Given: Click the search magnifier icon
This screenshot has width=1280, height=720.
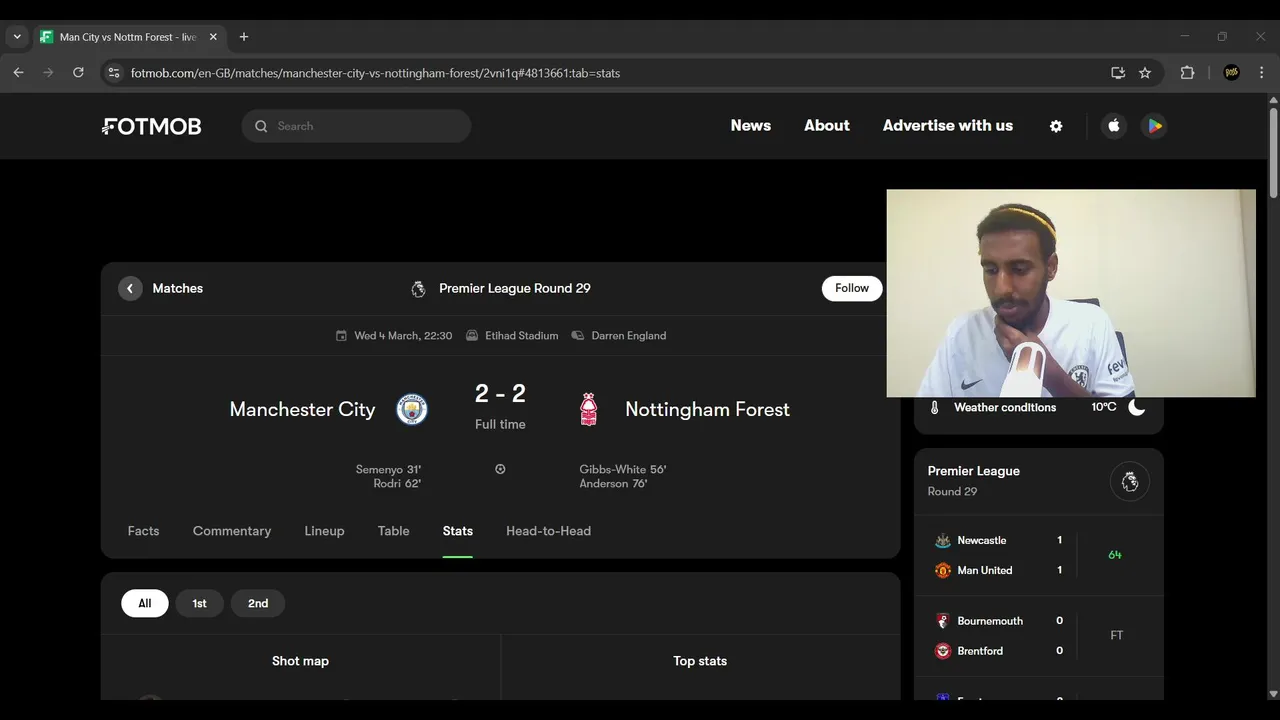Looking at the screenshot, I should click(x=261, y=126).
